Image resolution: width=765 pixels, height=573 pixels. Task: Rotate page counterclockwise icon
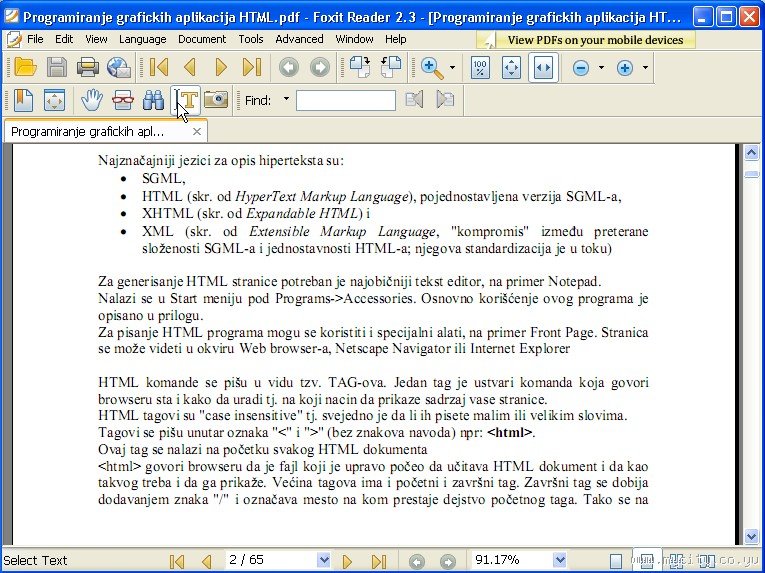pos(391,67)
